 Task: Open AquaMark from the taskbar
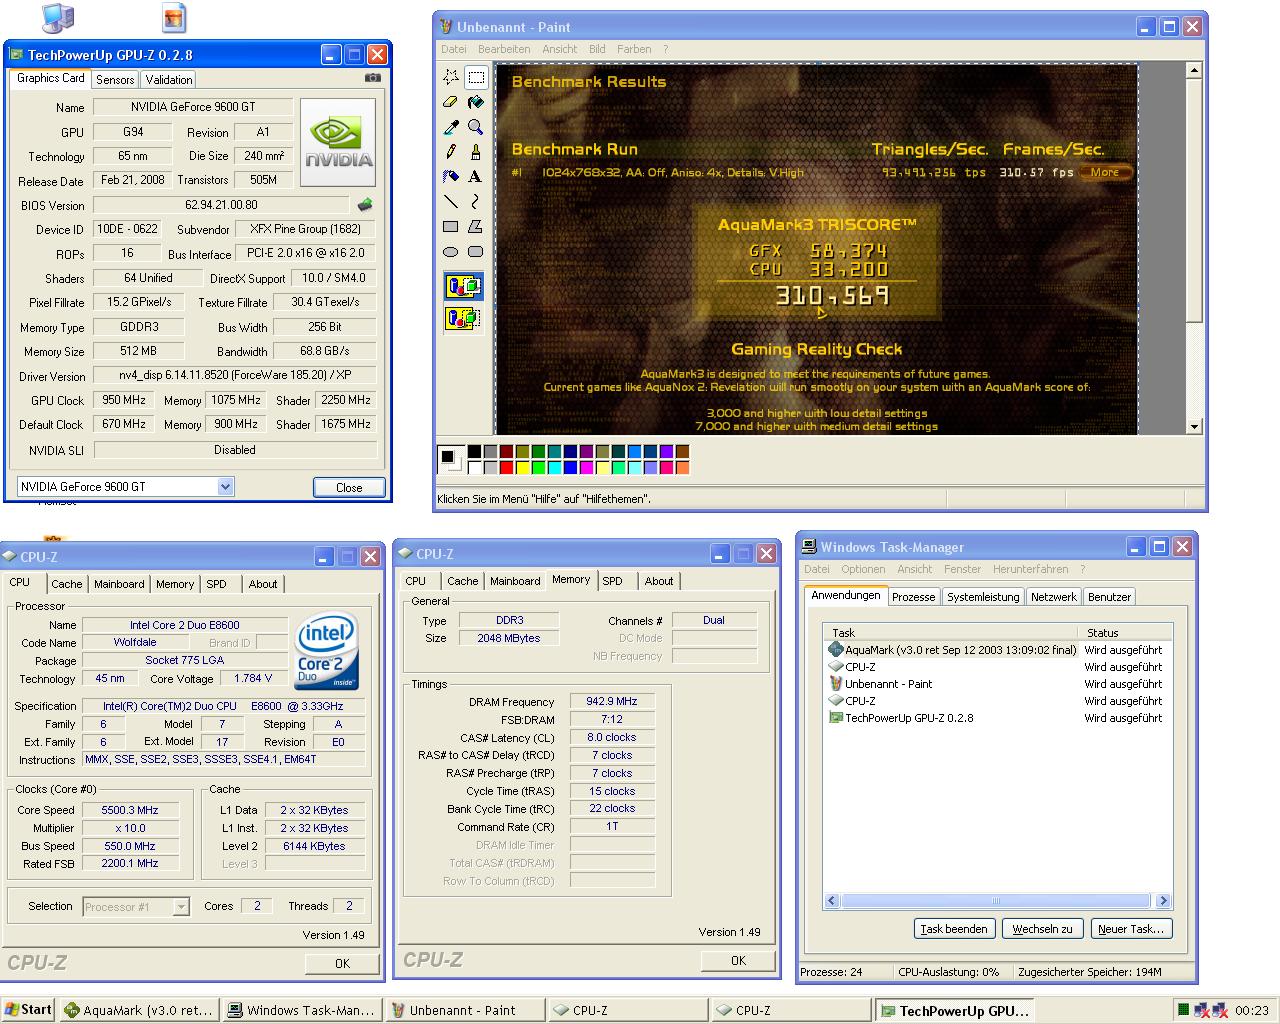click(139, 1010)
